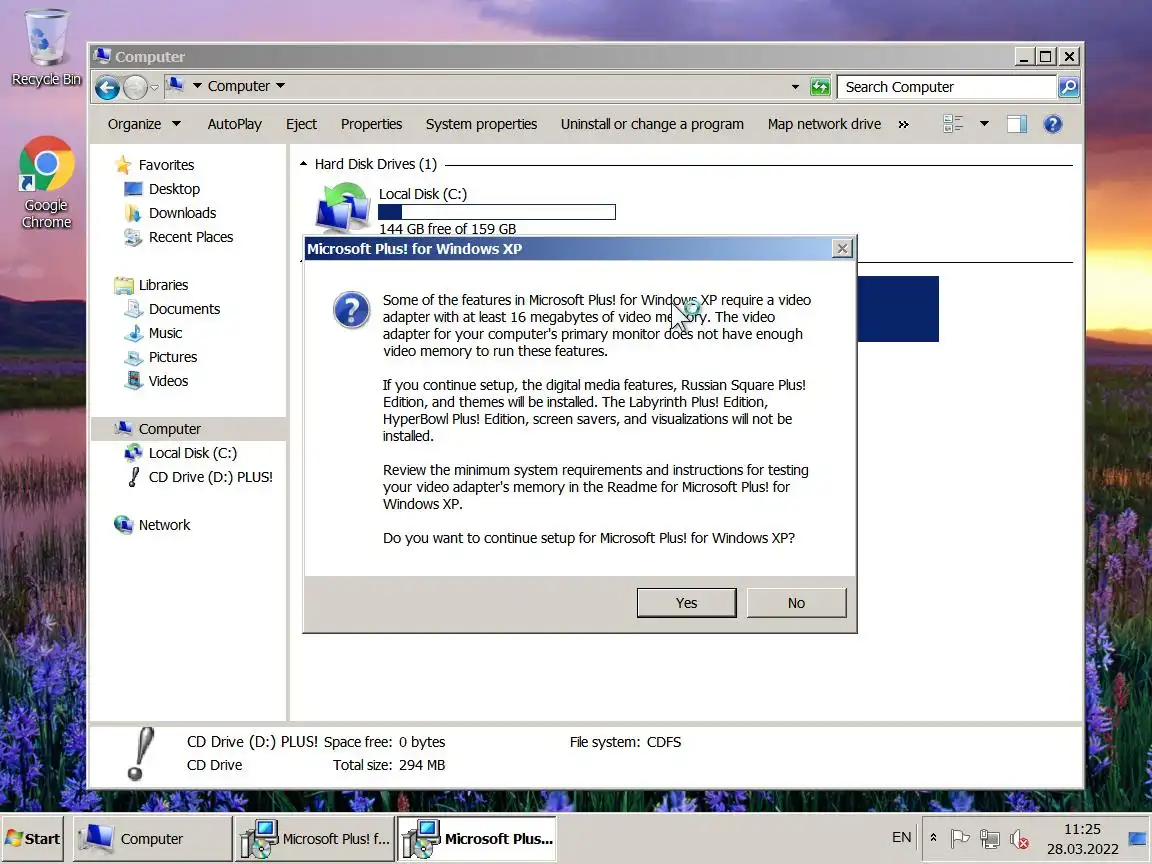Launch Google Chrome desktop shortcut
The height and width of the screenshot is (864, 1152).
point(46,182)
